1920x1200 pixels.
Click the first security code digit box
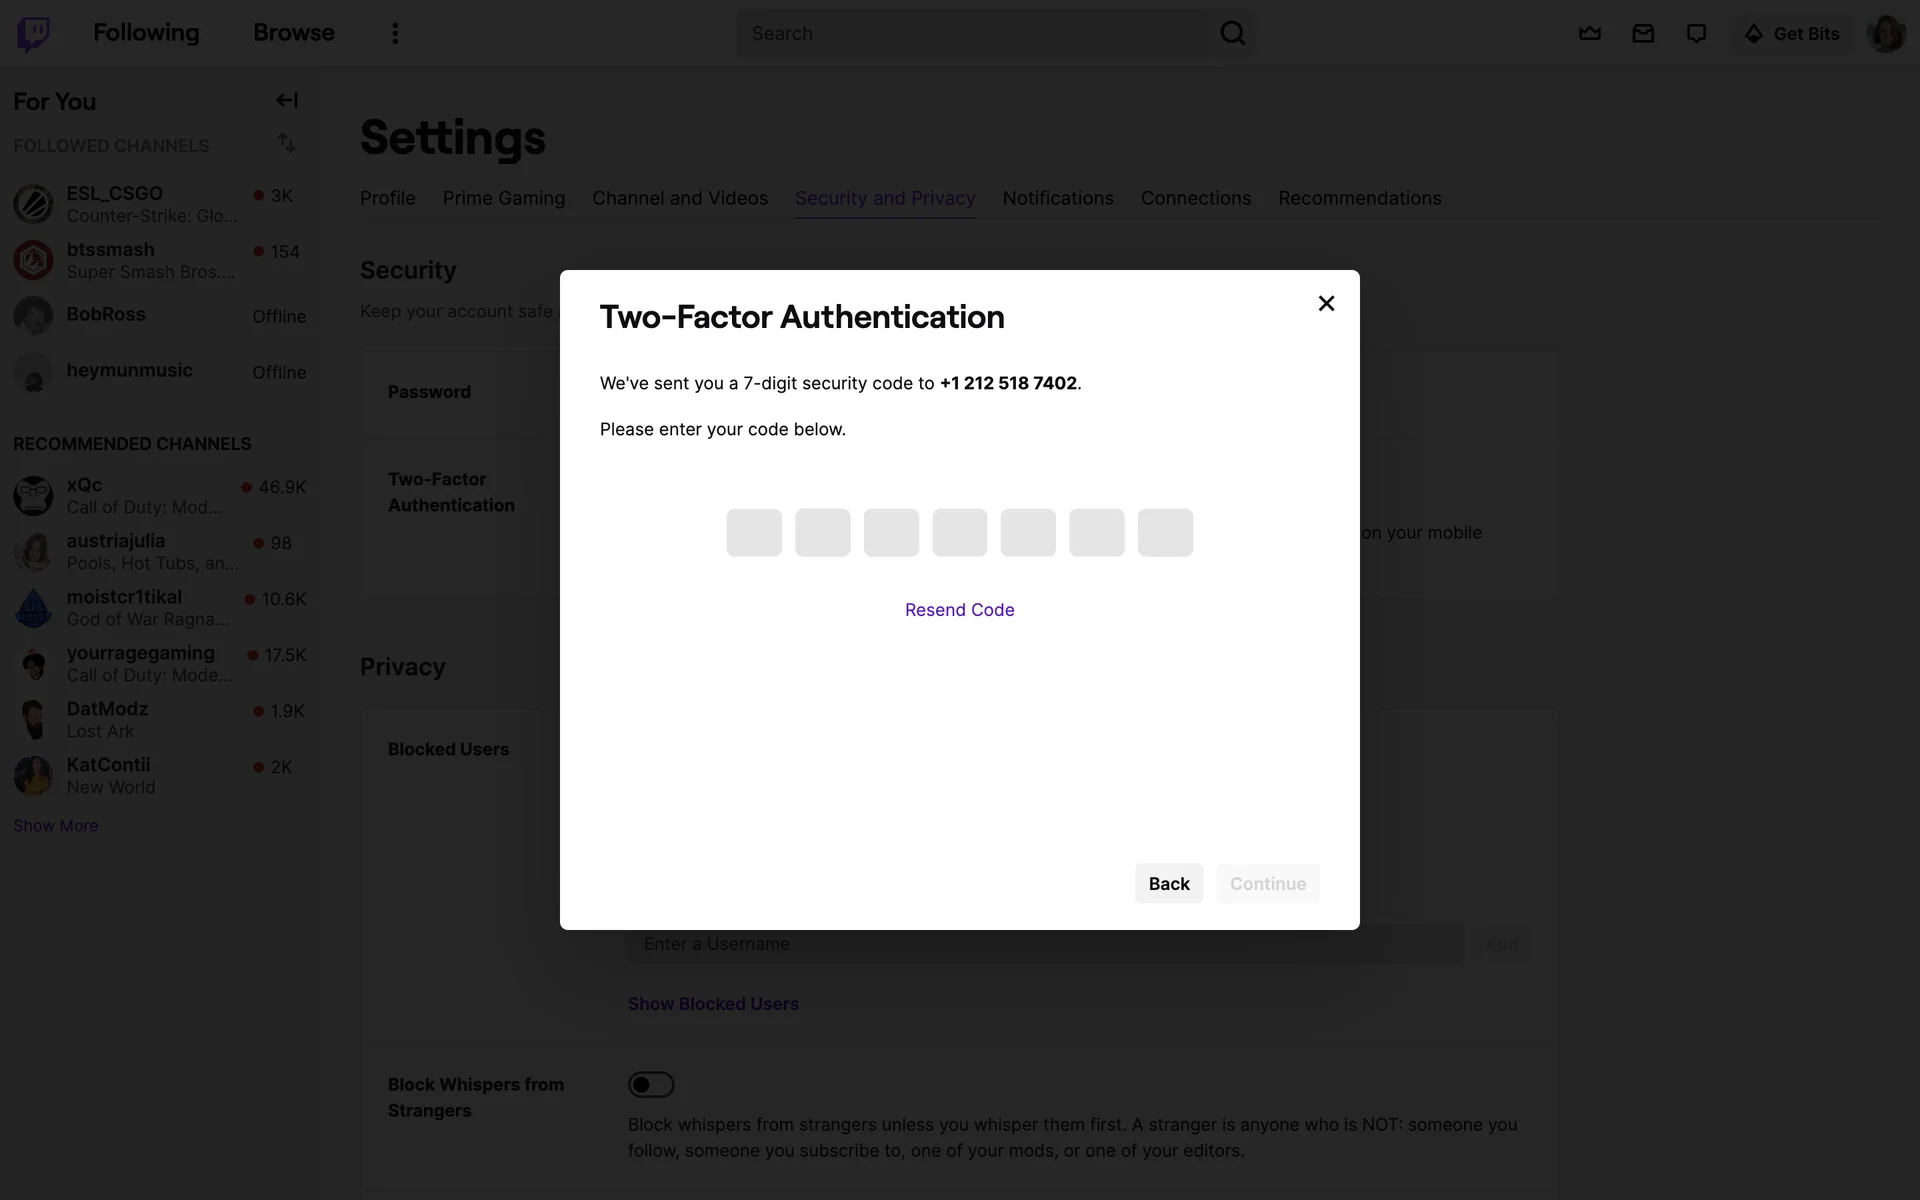pyautogui.click(x=754, y=533)
